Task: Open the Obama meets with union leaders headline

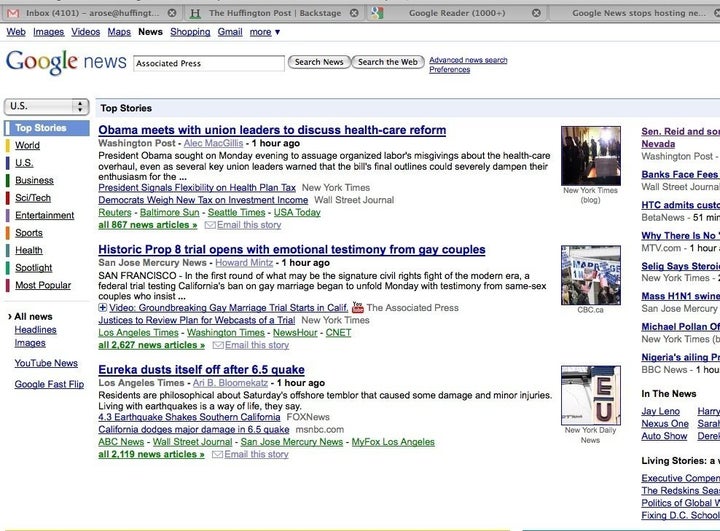Action: (272, 130)
